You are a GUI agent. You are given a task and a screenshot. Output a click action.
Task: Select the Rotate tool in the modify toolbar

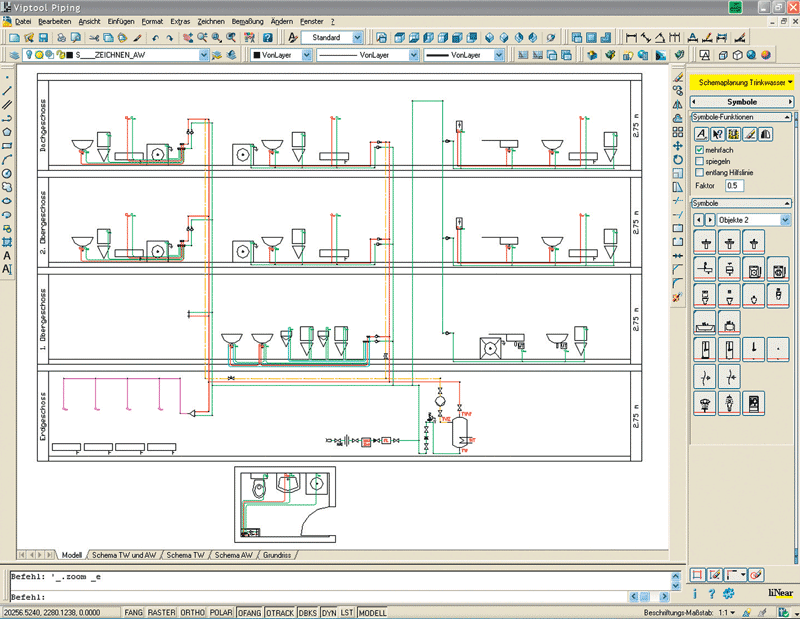tap(678, 162)
